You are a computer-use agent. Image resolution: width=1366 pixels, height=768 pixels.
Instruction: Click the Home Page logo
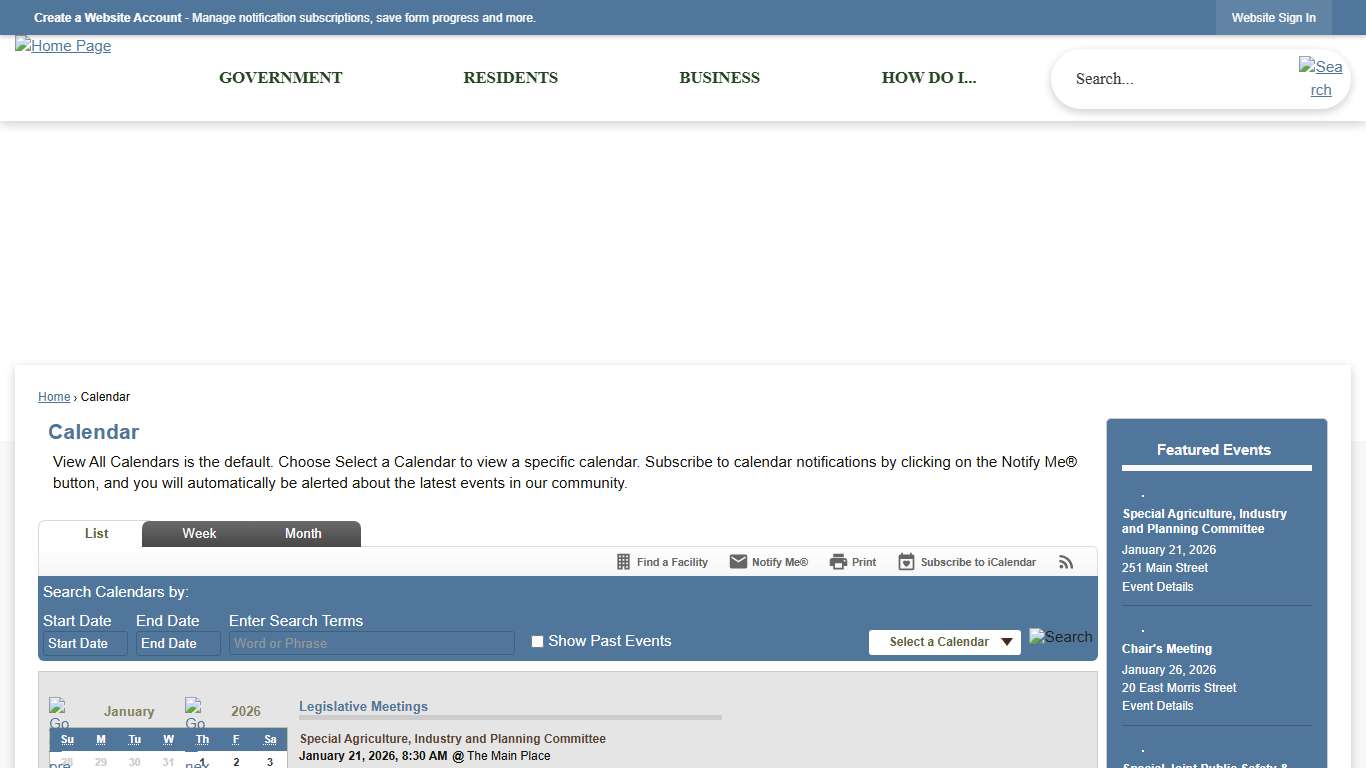coord(62,46)
